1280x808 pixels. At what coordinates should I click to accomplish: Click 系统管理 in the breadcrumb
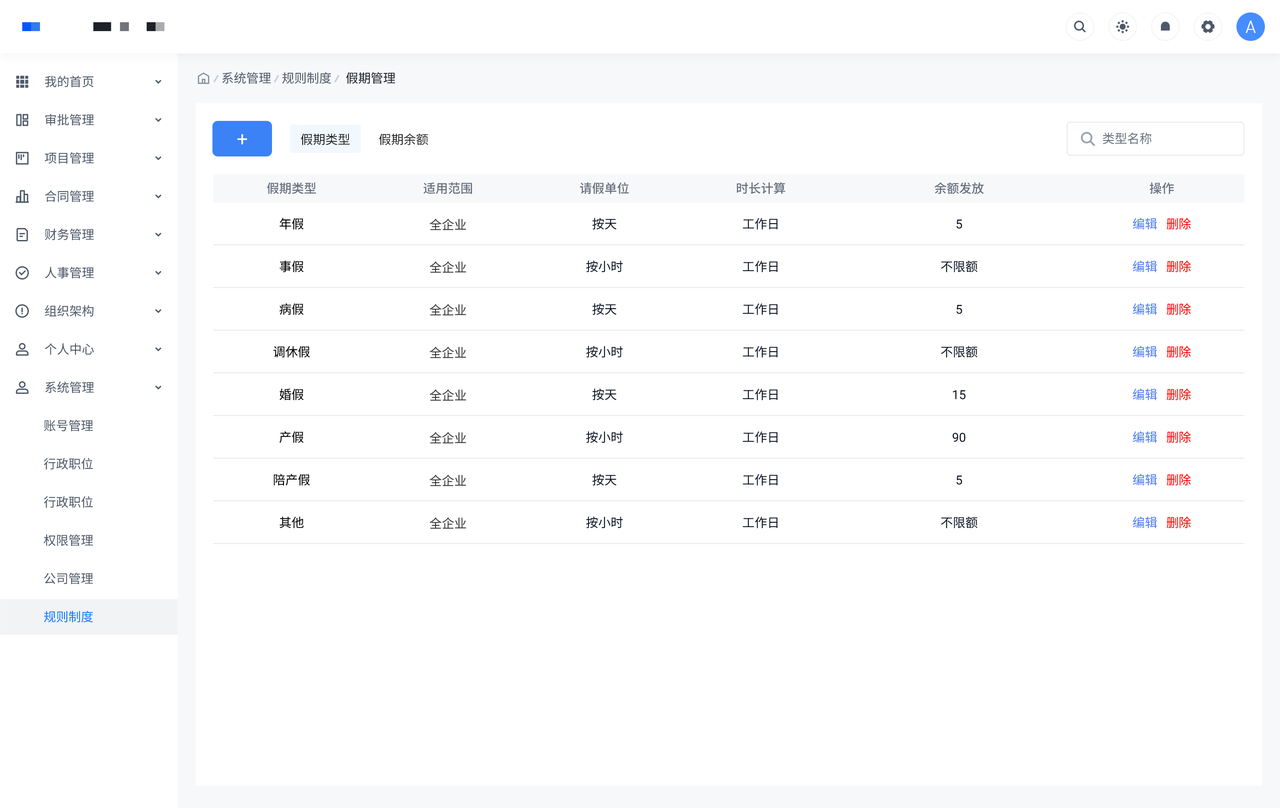pos(246,78)
